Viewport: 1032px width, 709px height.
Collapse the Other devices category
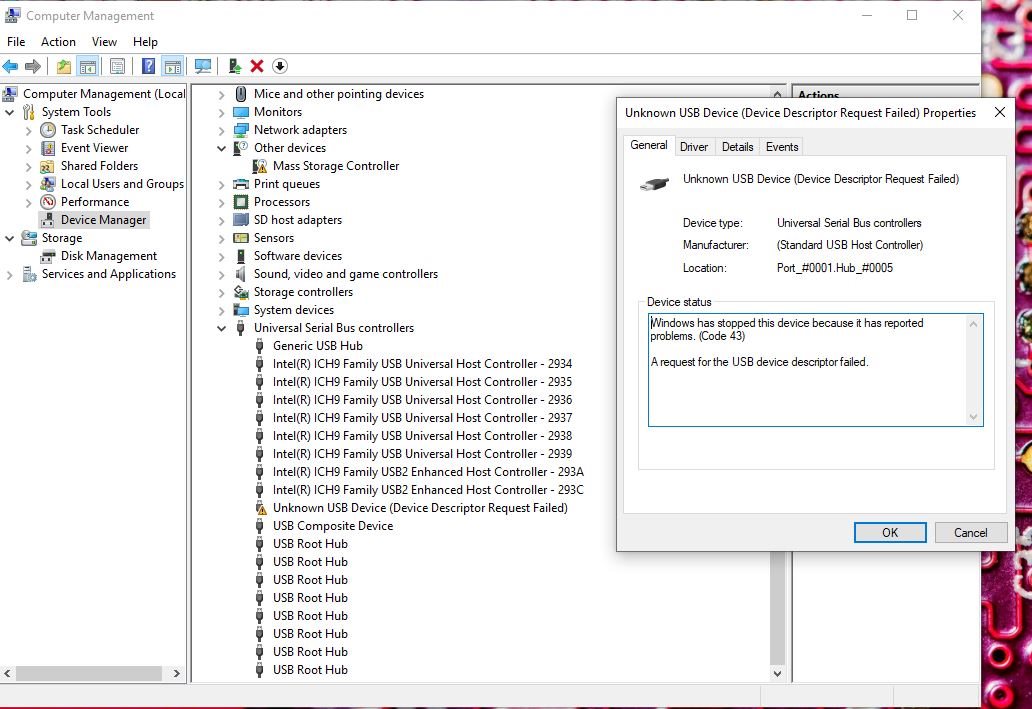pyautogui.click(x=222, y=148)
